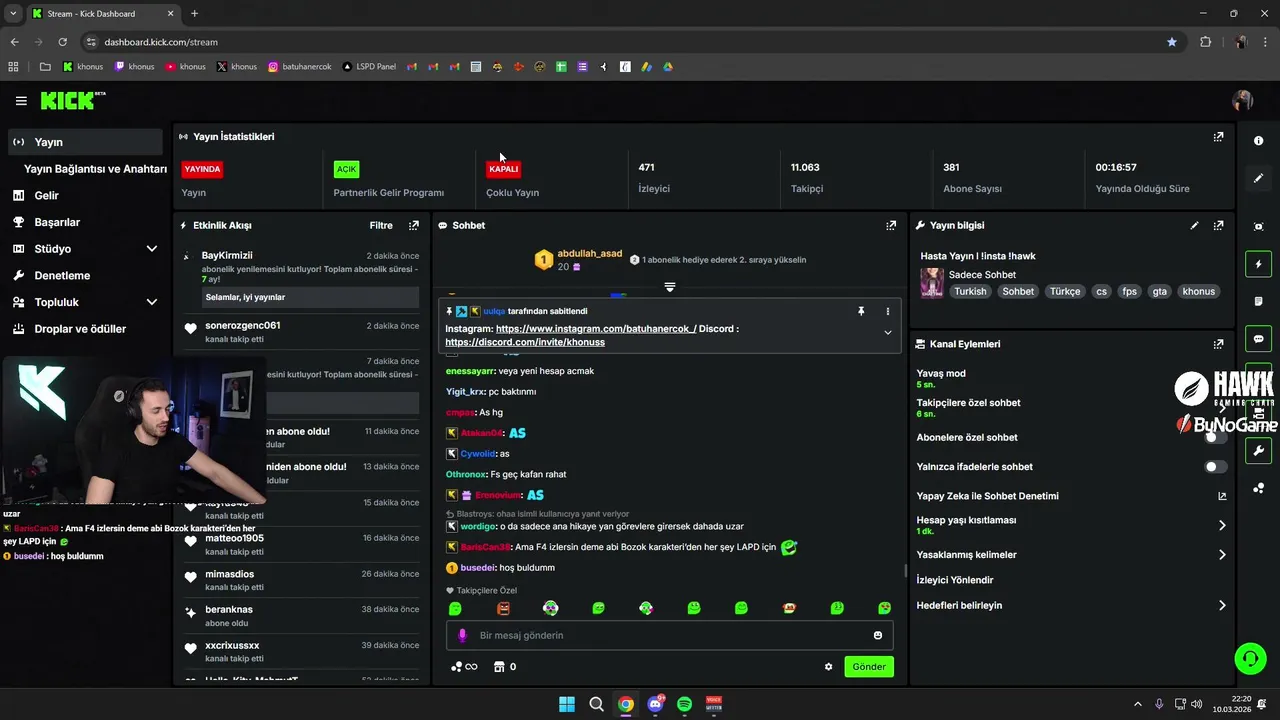Image resolution: width=1280 pixels, height=720 pixels.
Task: Click the capture frame icon in right sidebar
Action: [x=1258, y=227]
